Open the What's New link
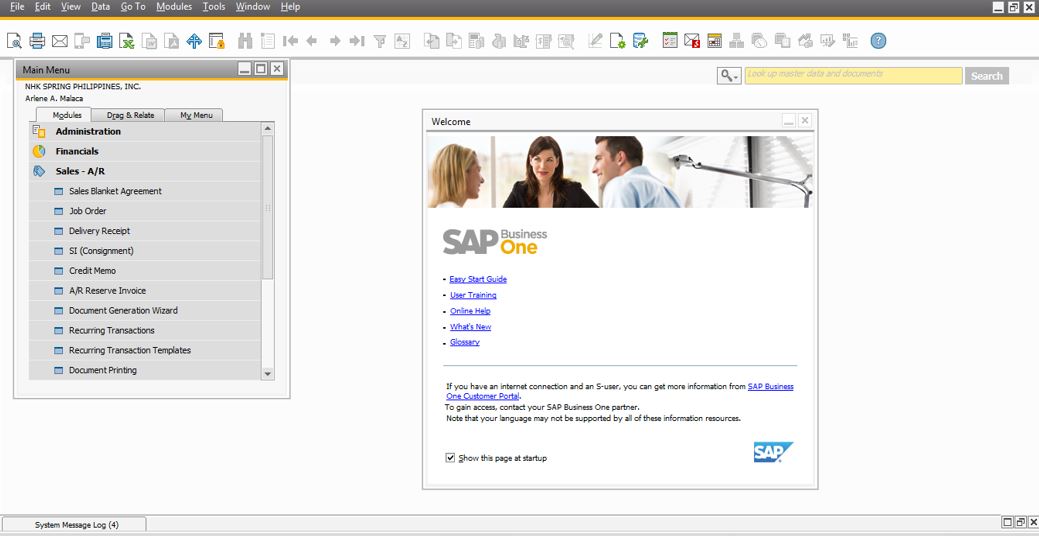 coord(470,327)
